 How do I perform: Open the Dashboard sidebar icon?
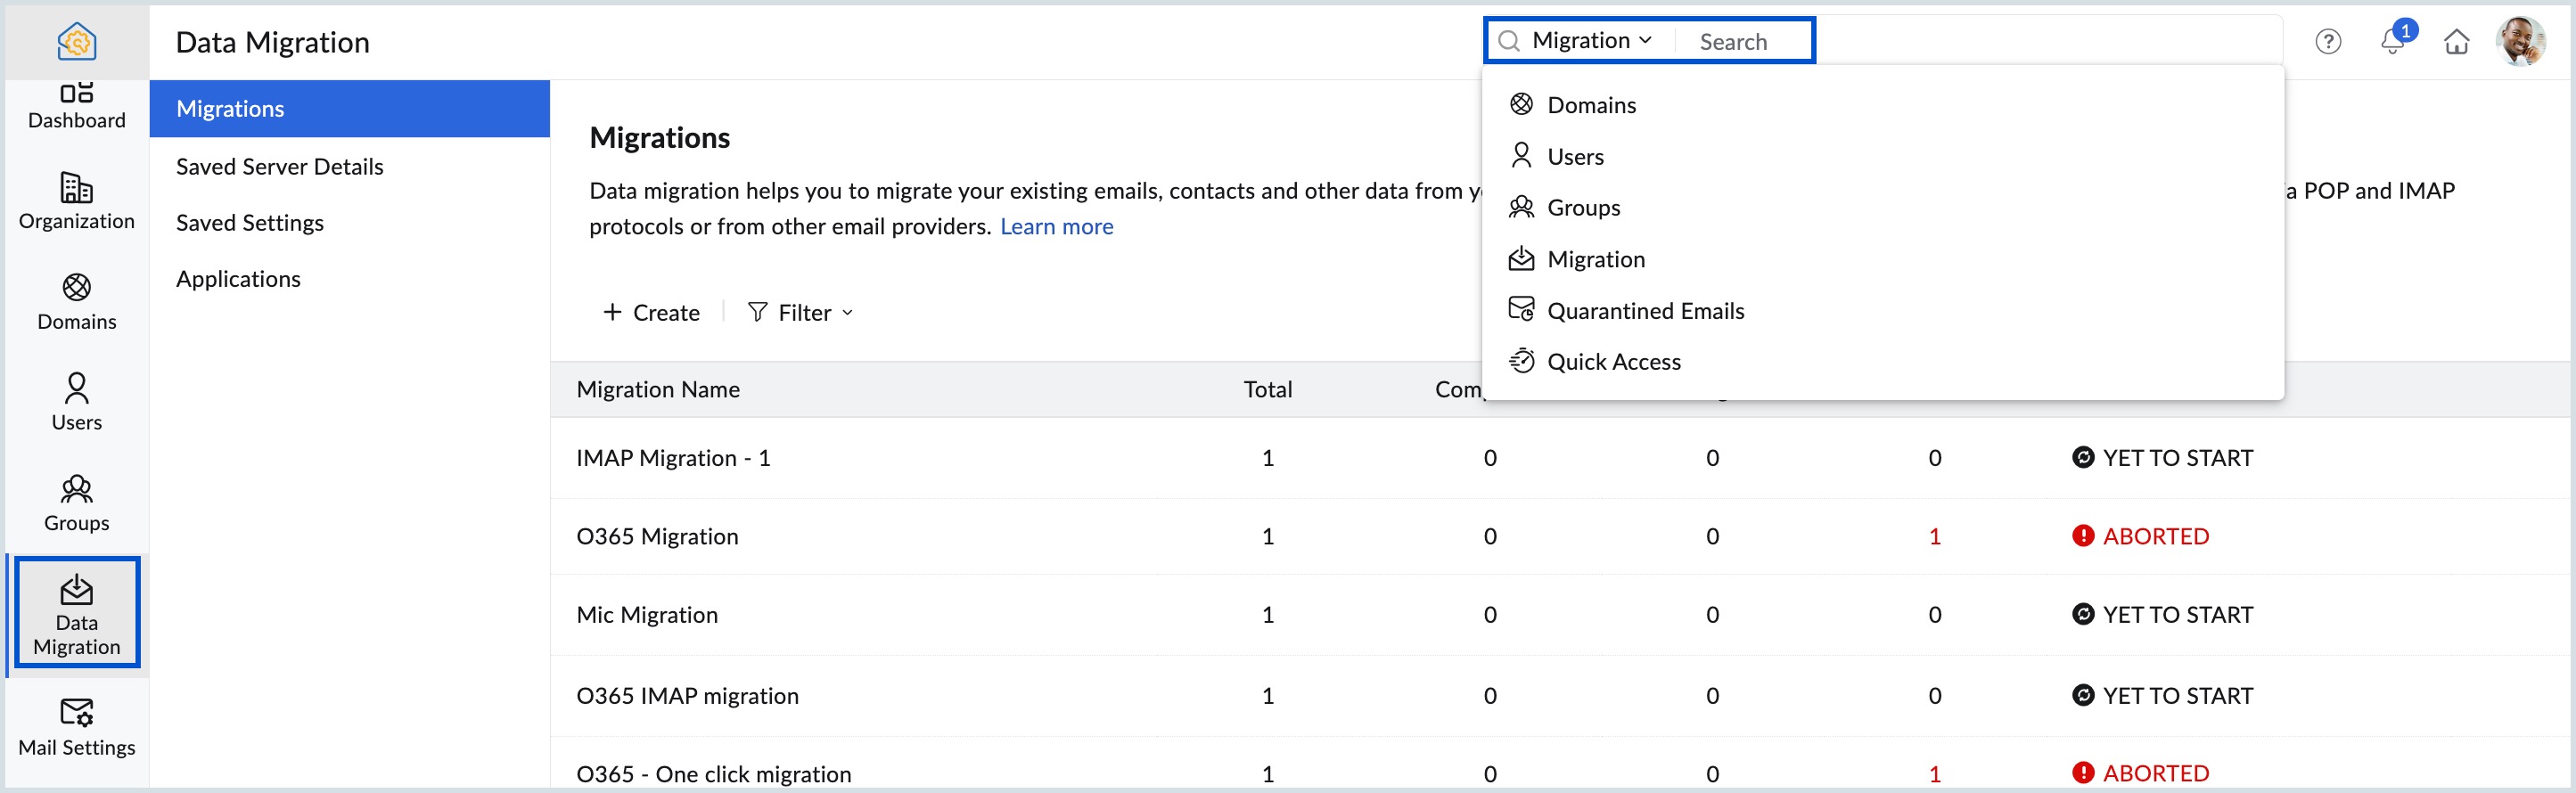(76, 105)
